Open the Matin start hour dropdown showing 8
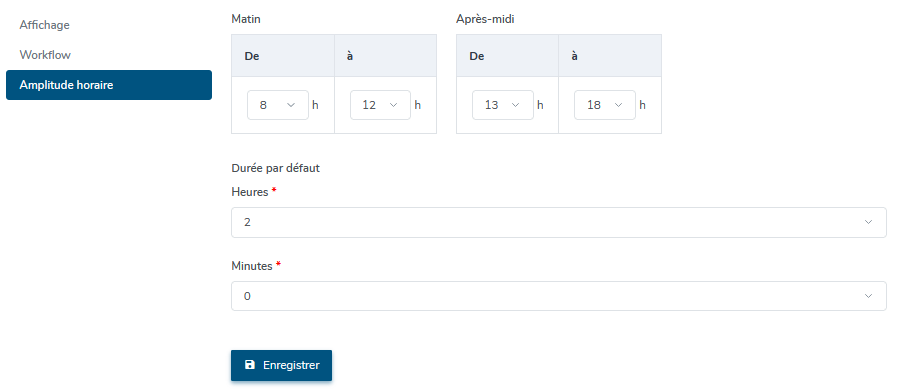 (278, 105)
